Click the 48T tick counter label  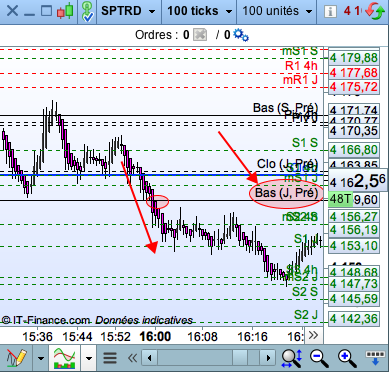(x=340, y=199)
